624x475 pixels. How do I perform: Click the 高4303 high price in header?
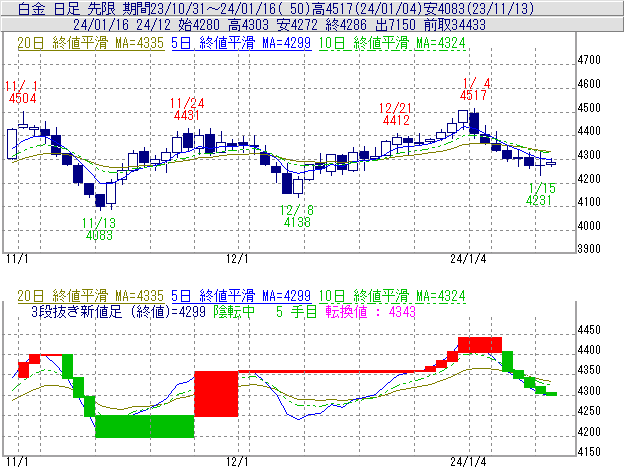pos(248,25)
